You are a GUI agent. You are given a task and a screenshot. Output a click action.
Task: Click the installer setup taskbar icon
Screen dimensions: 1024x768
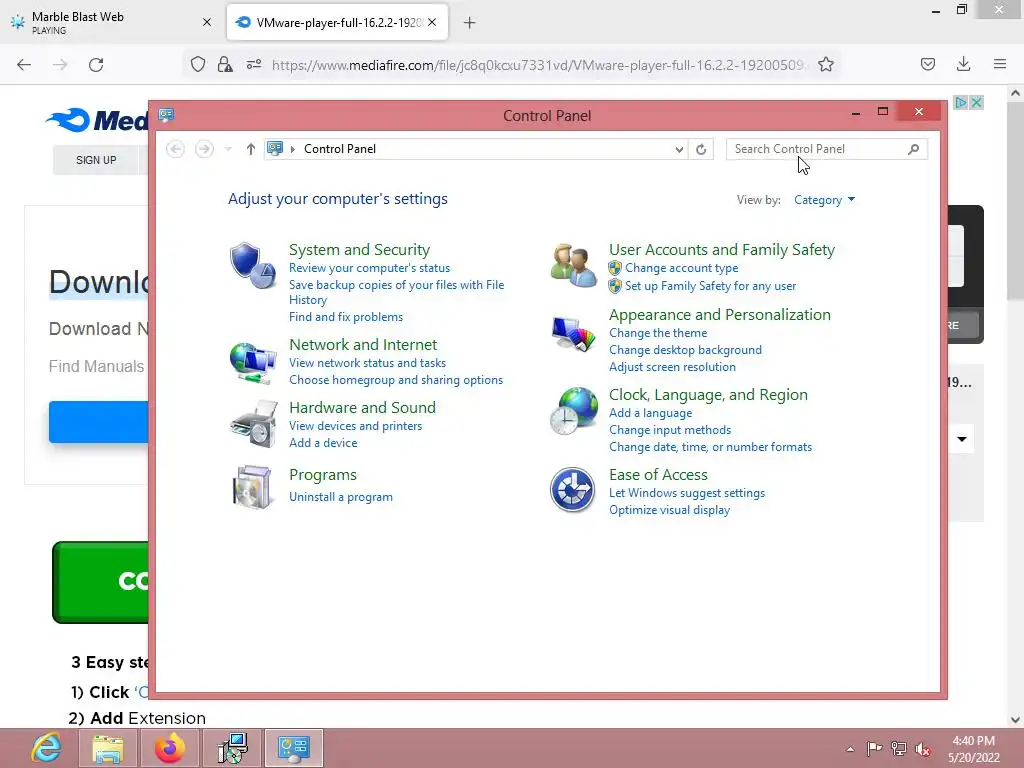coord(232,748)
